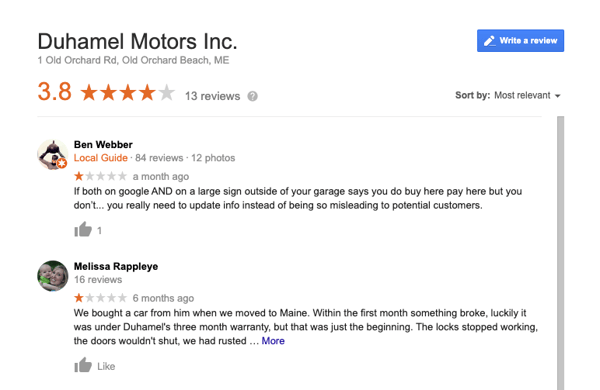Click the reviews list scrollbar

pyautogui.click(x=561, y=253)
